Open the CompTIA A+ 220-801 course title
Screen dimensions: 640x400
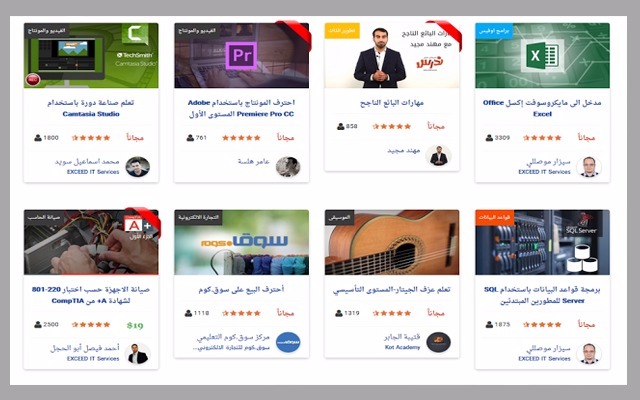tap(91, 295)
